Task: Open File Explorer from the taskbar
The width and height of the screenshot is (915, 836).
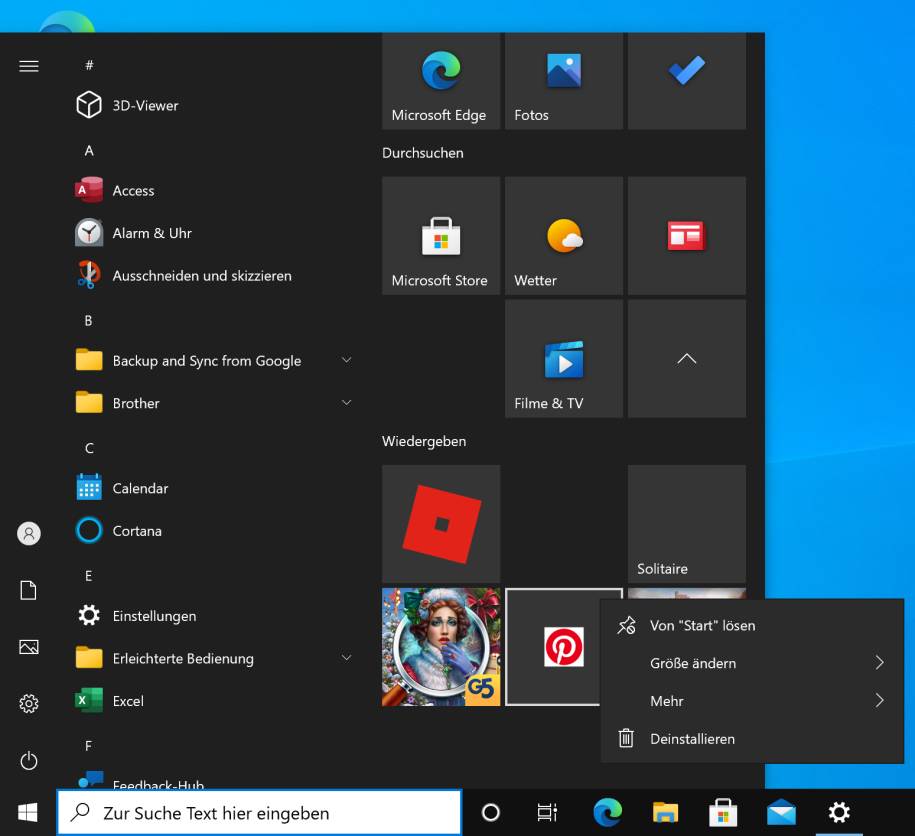Action: (665, 813)
